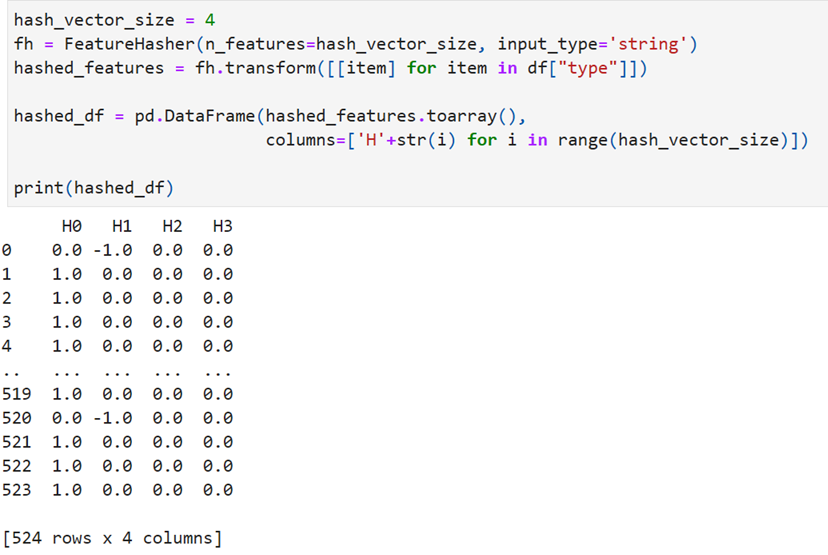Click the print(hashed_df) statement
Viewport: 828px width, 555px height.
[x=94, y=188]
